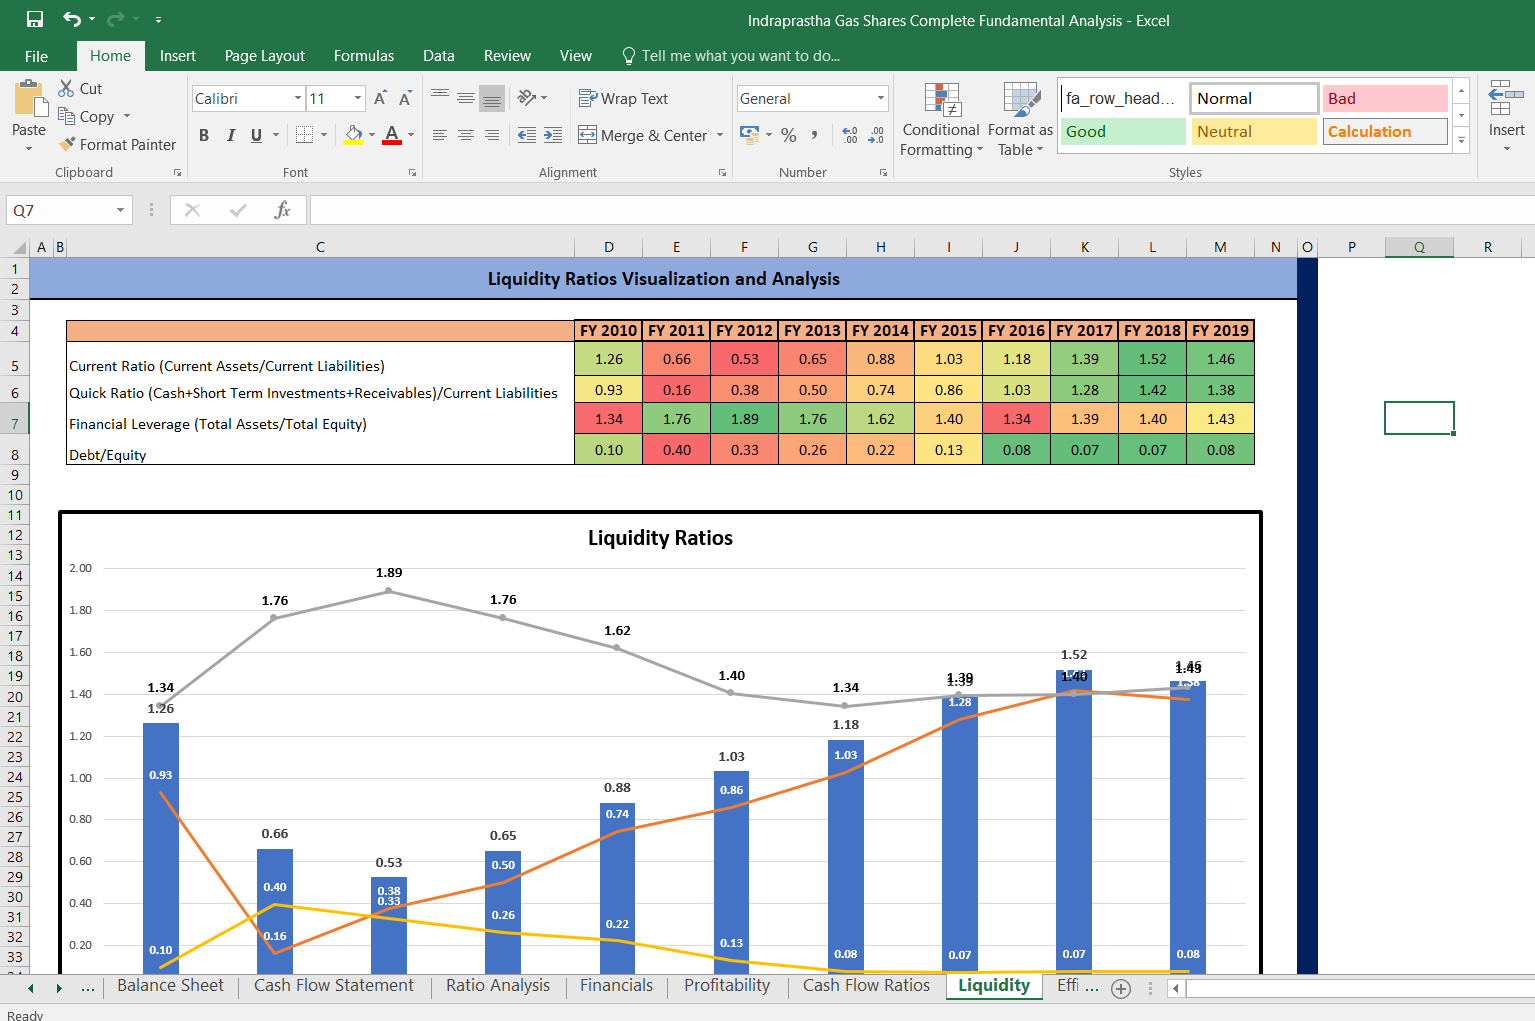This screenshot has width=1535, height=1021.
Task: Open the Ratio Analysis sheet tab
Action: tap(498, 985)
